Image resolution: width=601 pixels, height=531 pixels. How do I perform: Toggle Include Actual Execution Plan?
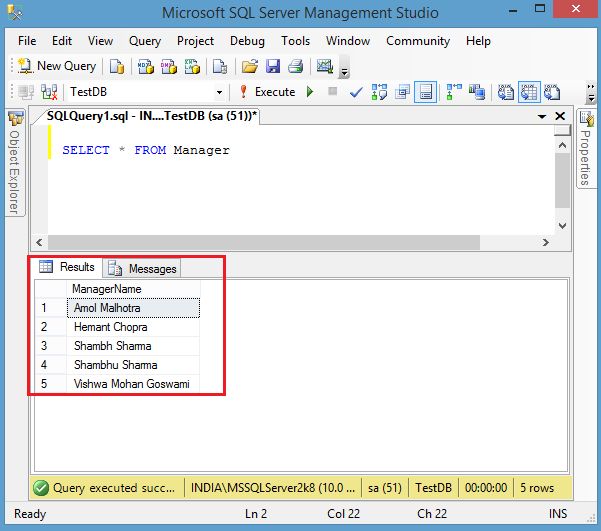coord(454,92)
